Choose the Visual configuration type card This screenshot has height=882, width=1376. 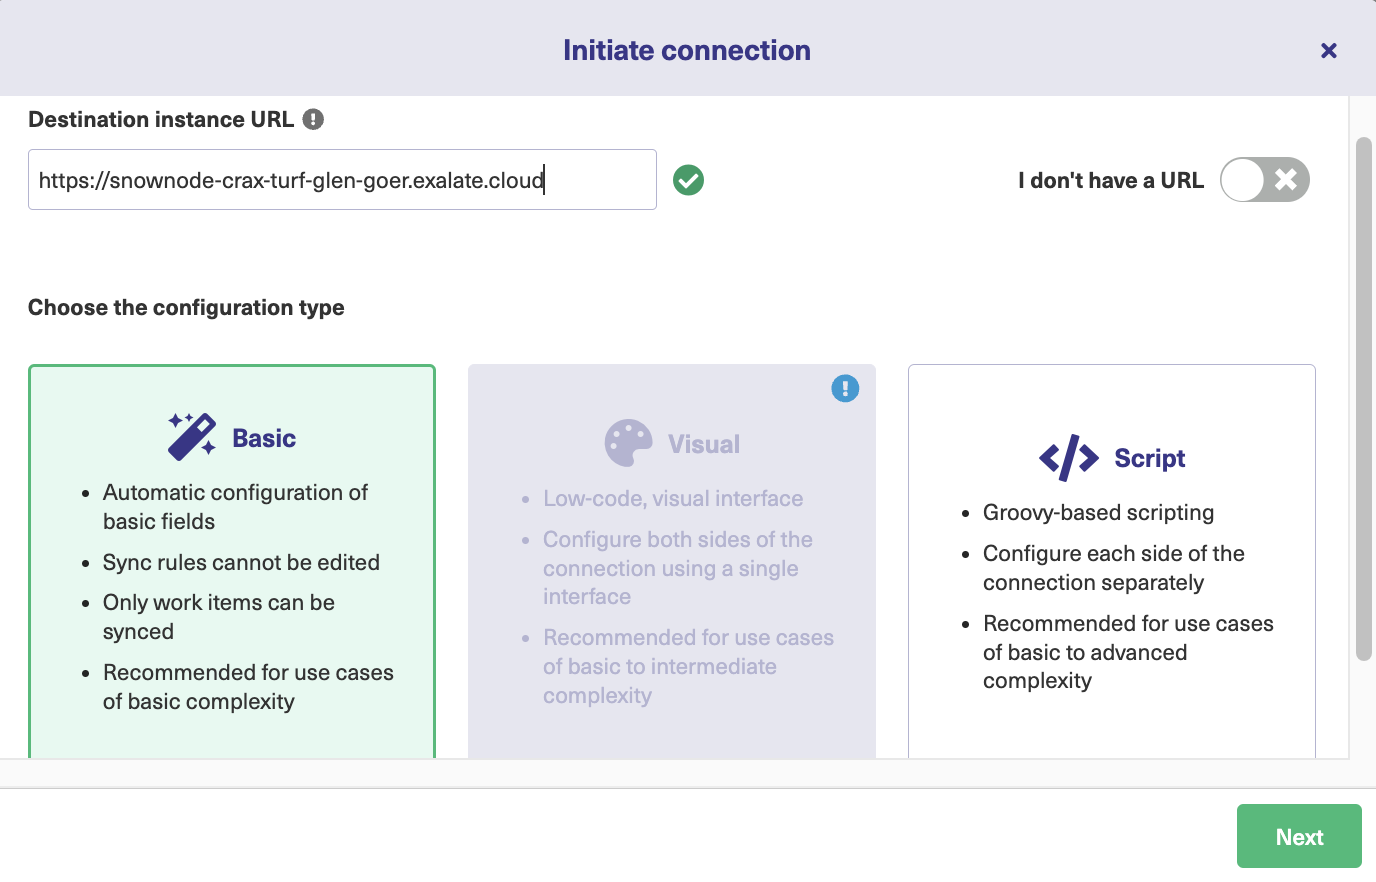click(x=672, y=561)
